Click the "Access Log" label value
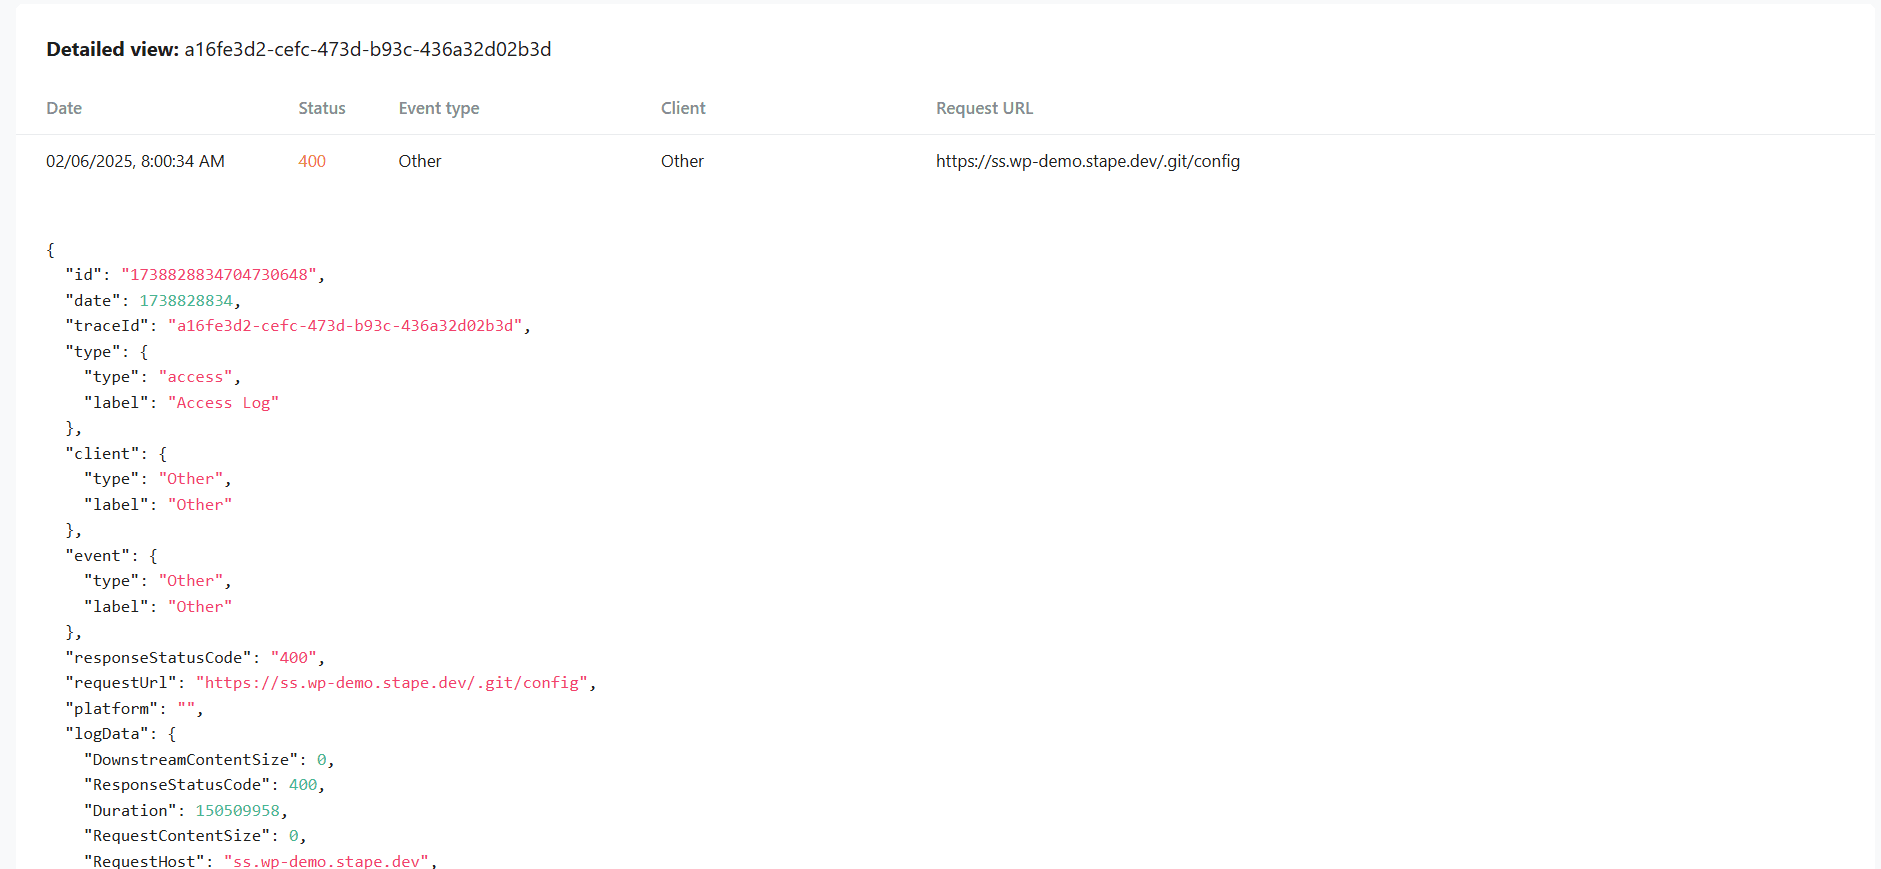1881x869 pixels. click(223, 402)
